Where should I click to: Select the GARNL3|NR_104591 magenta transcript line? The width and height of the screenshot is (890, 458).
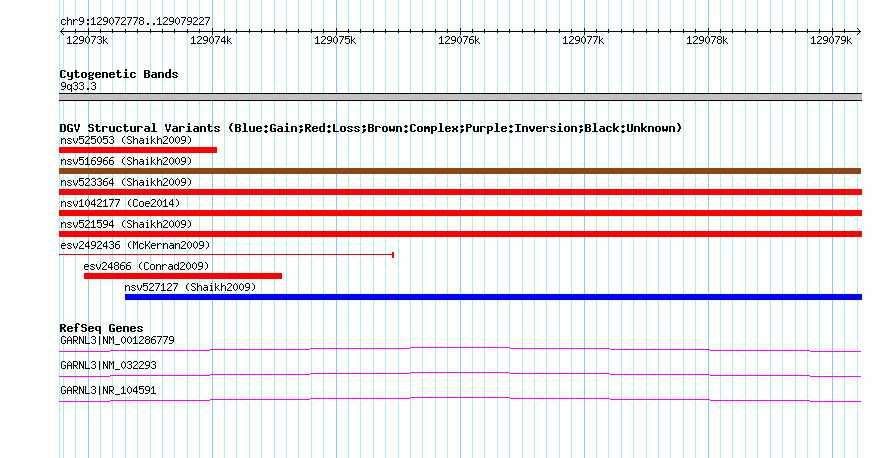460,399
